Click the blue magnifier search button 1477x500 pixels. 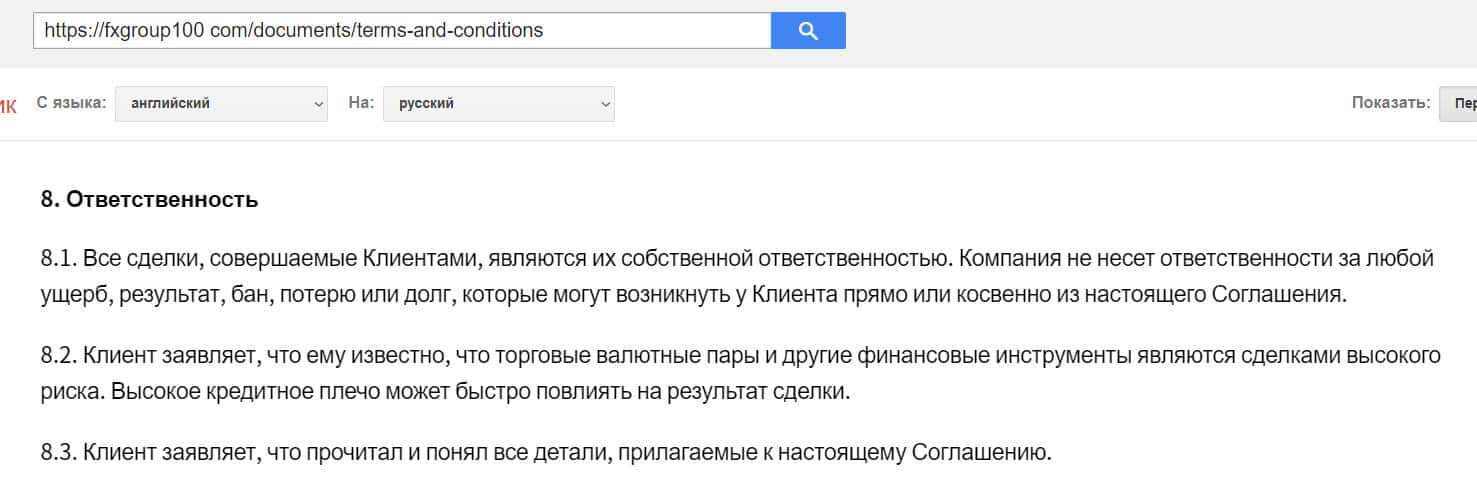tap(808, 31)
